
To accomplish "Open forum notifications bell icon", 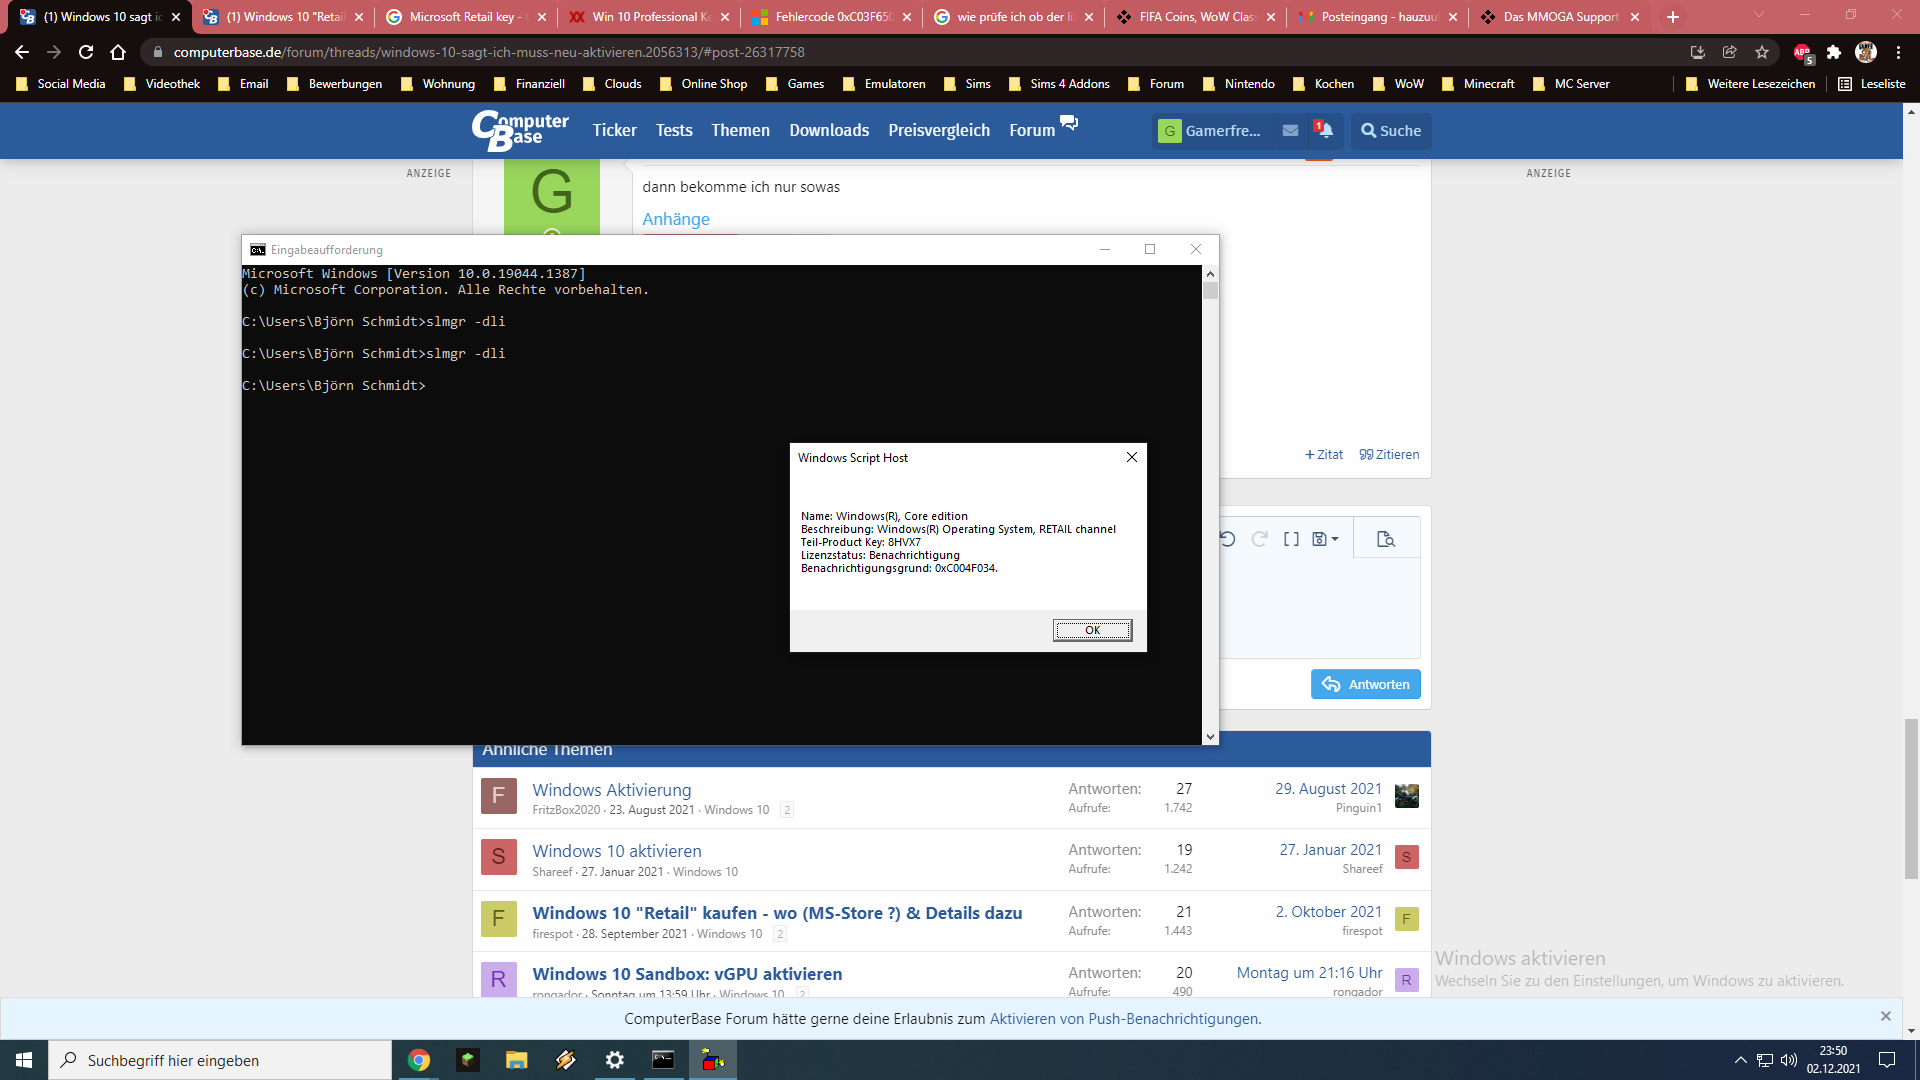I will (x=1324, y=130).
